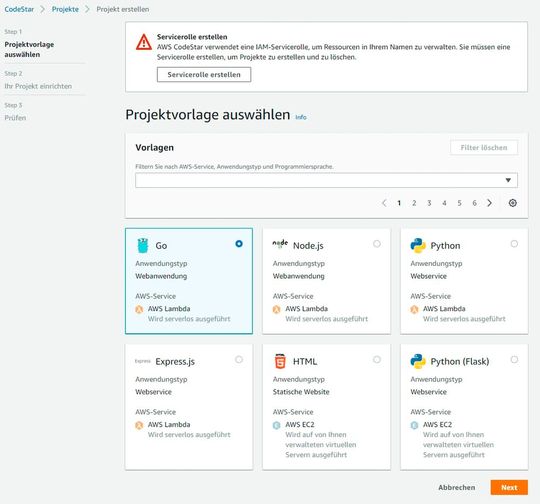The width and height of the screenshot is (540, 504).
Task: Click the Node.js logo icon
Action: pos(280,244)
